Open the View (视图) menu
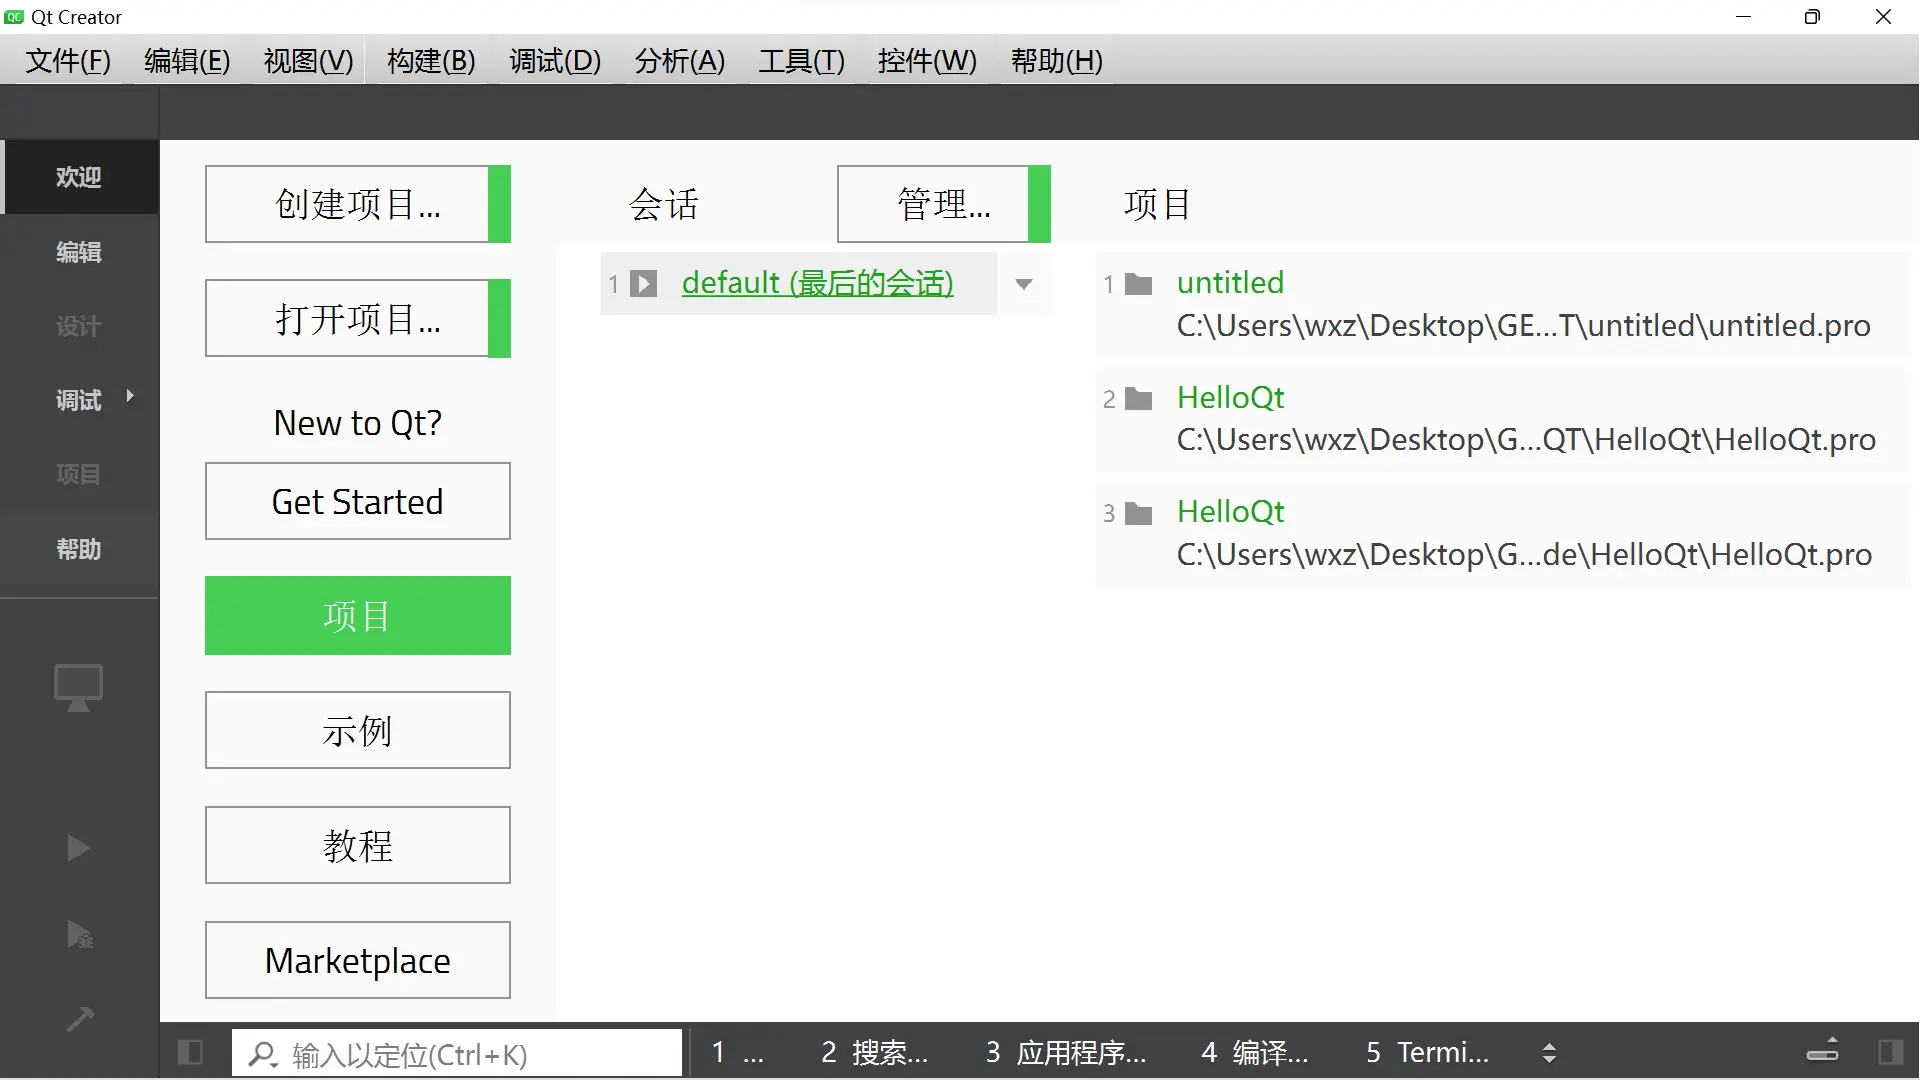Viewport: 1920px width, 1080px height. (308, 61)
